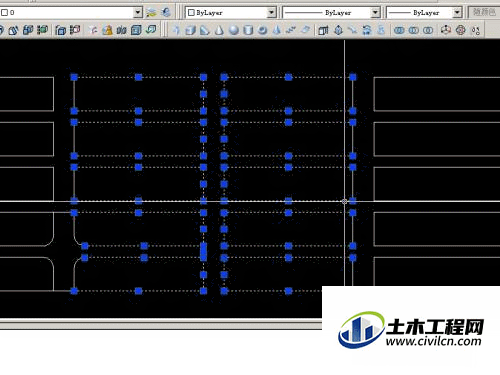This screenshot has height=375, width=500.
Task: Click the Layer Previous icon
Action: (x=165, y=13)
